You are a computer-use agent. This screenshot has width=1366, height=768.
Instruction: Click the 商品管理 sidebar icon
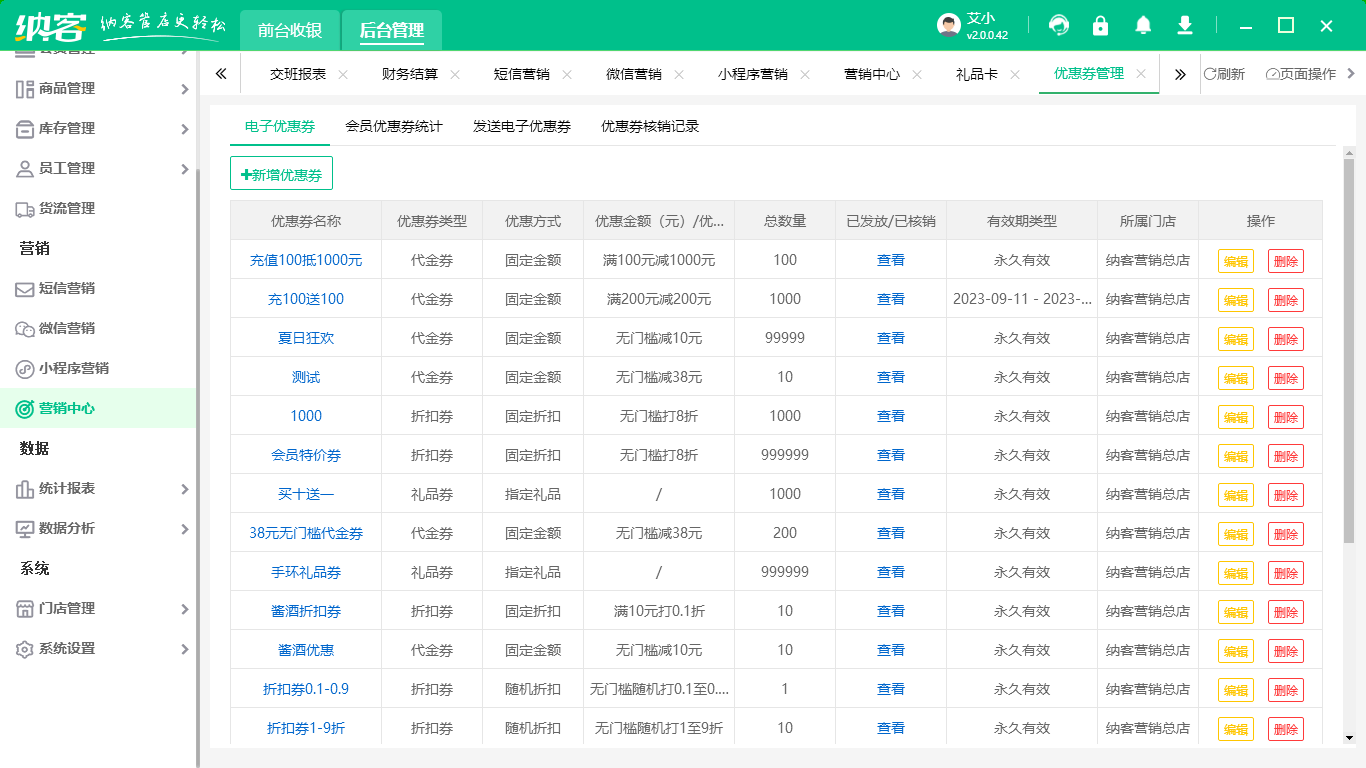(x=25, y=89)
